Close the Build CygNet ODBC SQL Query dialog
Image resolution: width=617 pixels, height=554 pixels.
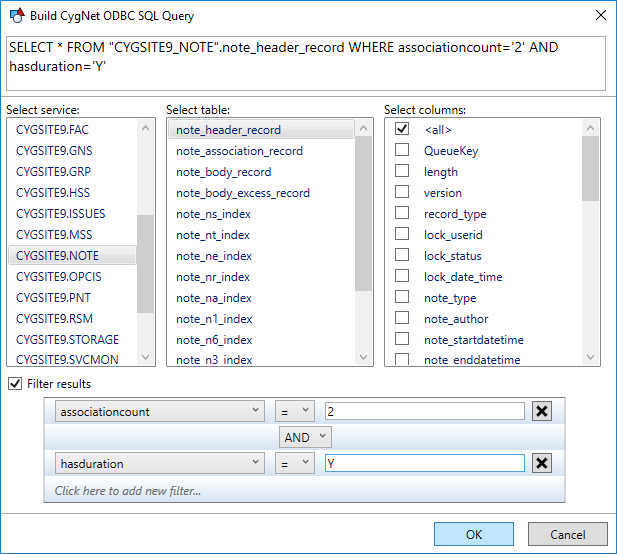click(x=600, y=15)
